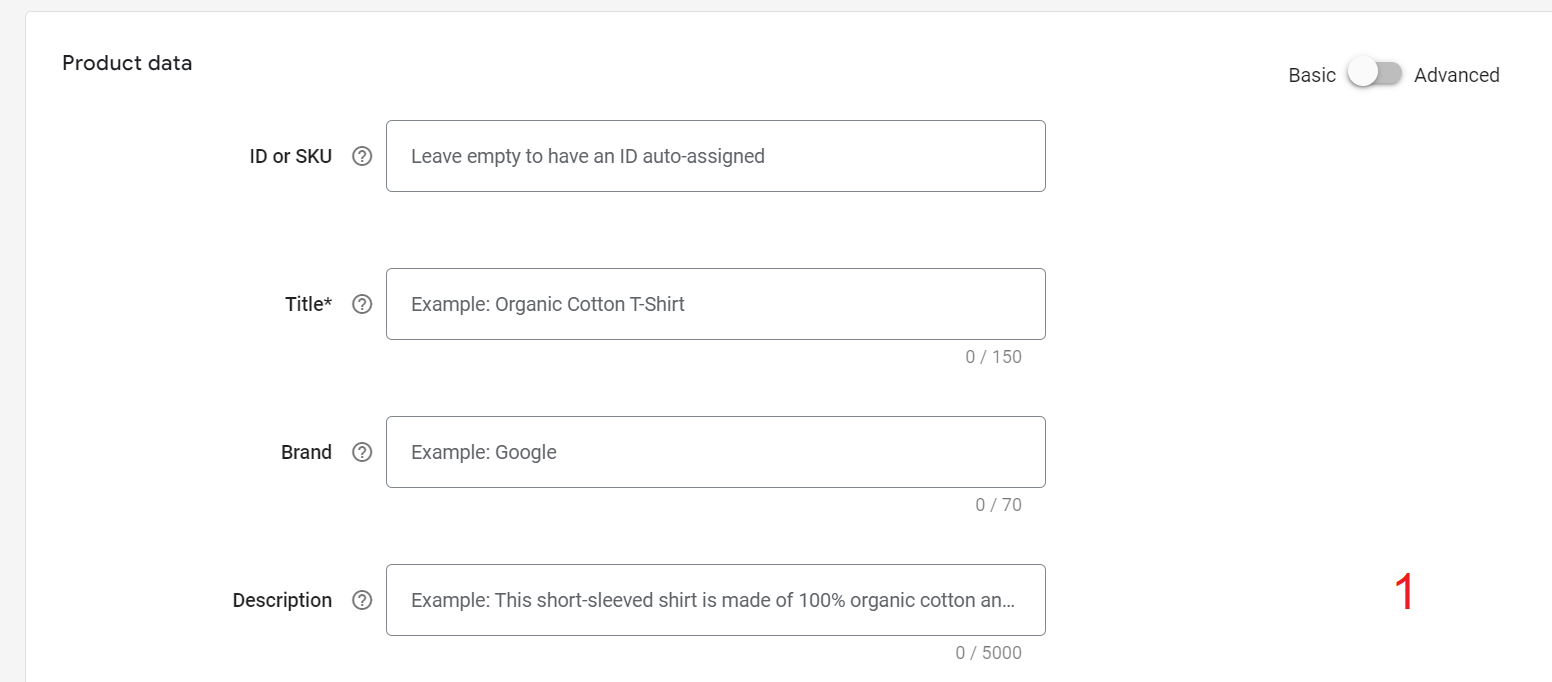Click the "Title*" field label
The image size is (1552, 682).
click(308, 304)
